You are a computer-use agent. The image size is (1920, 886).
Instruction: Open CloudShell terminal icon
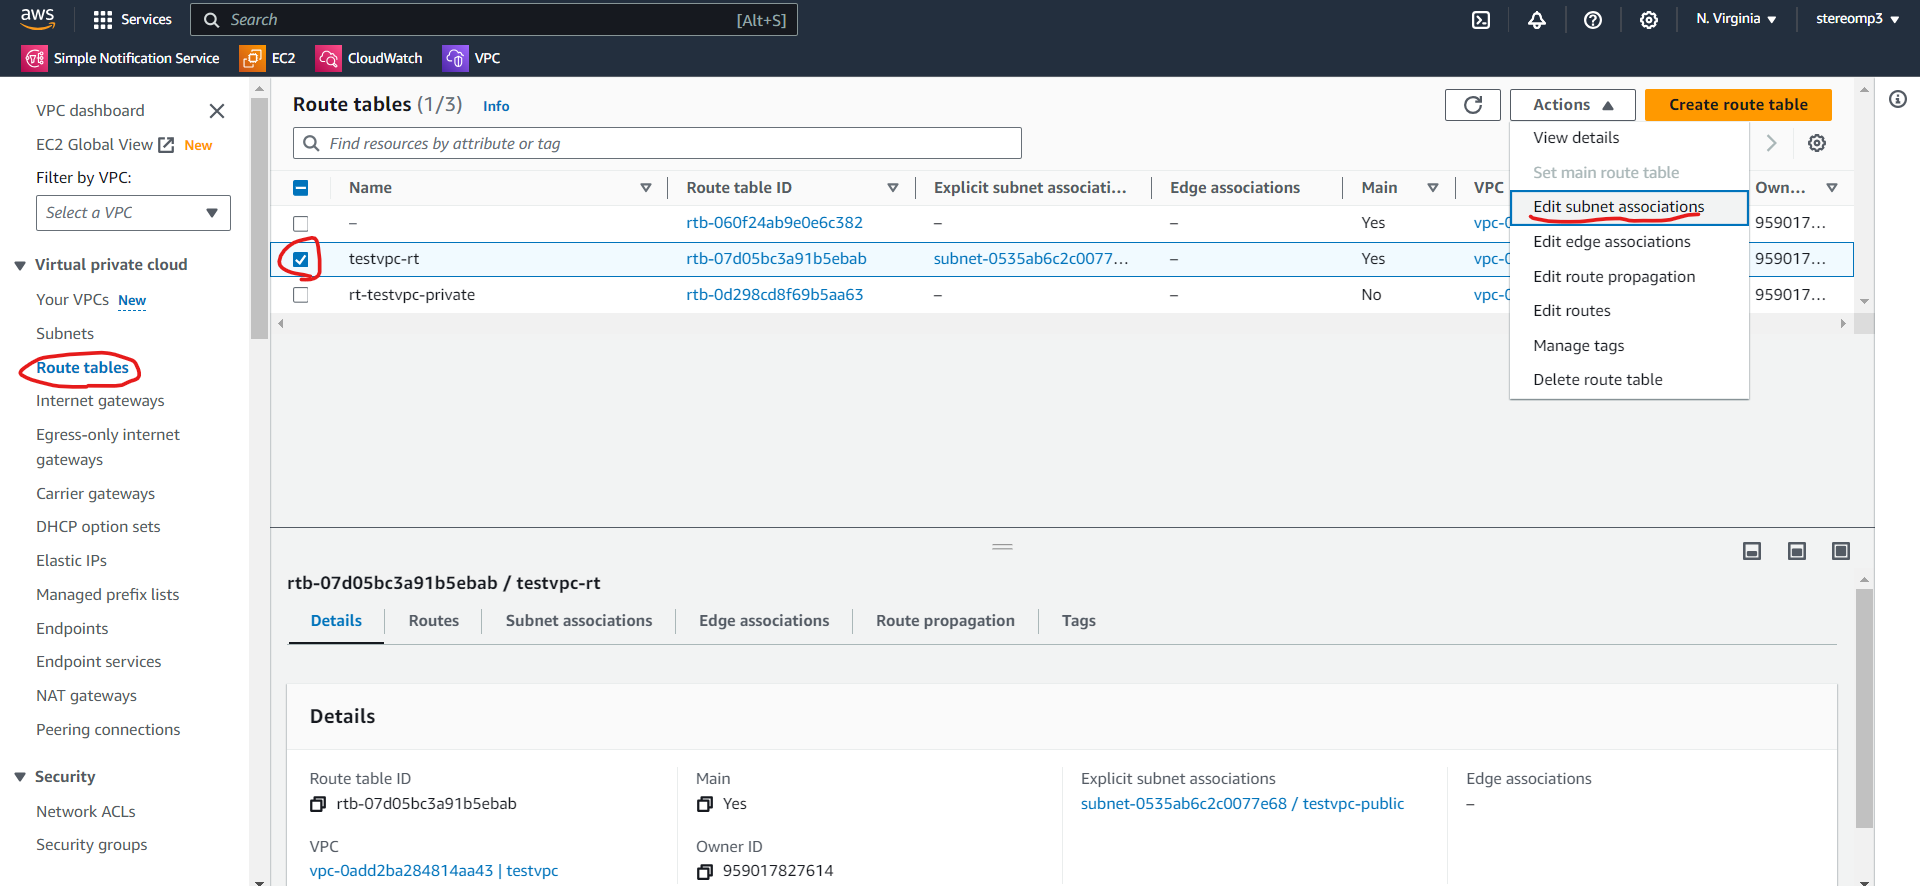(1481, 20)
